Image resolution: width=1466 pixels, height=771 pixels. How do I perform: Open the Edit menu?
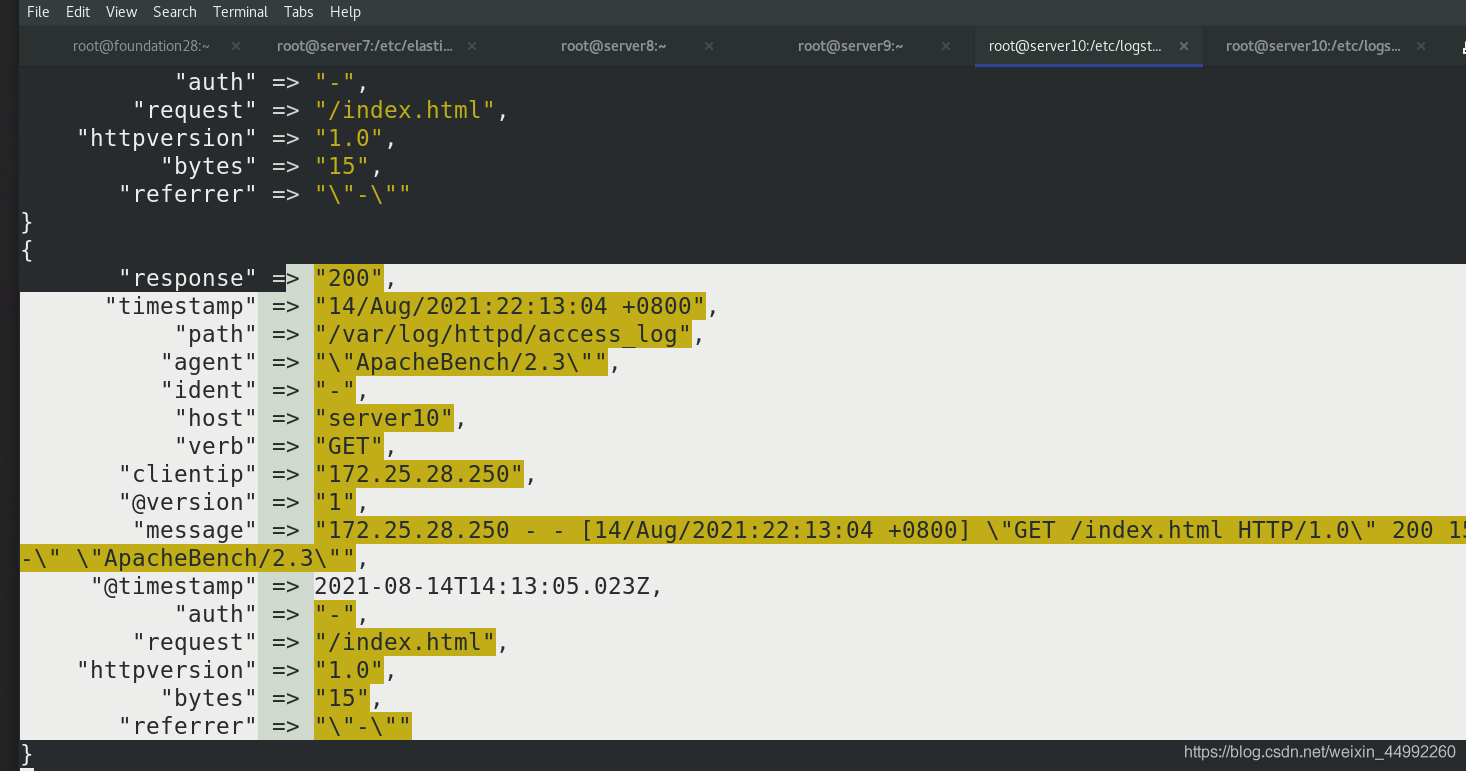coord(77,12)
